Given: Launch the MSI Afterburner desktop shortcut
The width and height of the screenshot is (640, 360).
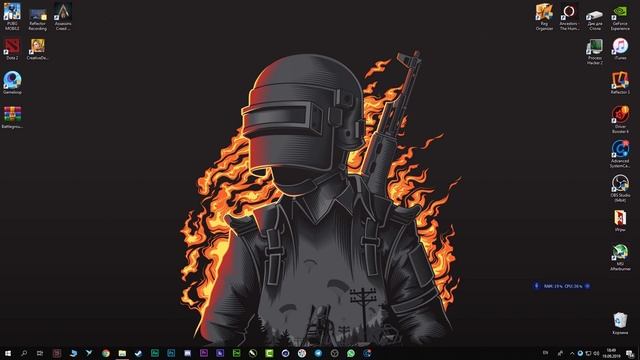Looking at the screenshot, I should point(620,257).
